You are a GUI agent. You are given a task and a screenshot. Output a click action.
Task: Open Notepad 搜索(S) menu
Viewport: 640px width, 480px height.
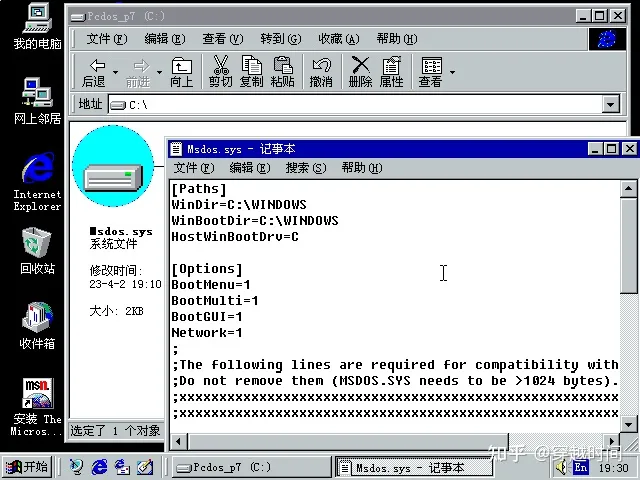[x=306, y=168]
